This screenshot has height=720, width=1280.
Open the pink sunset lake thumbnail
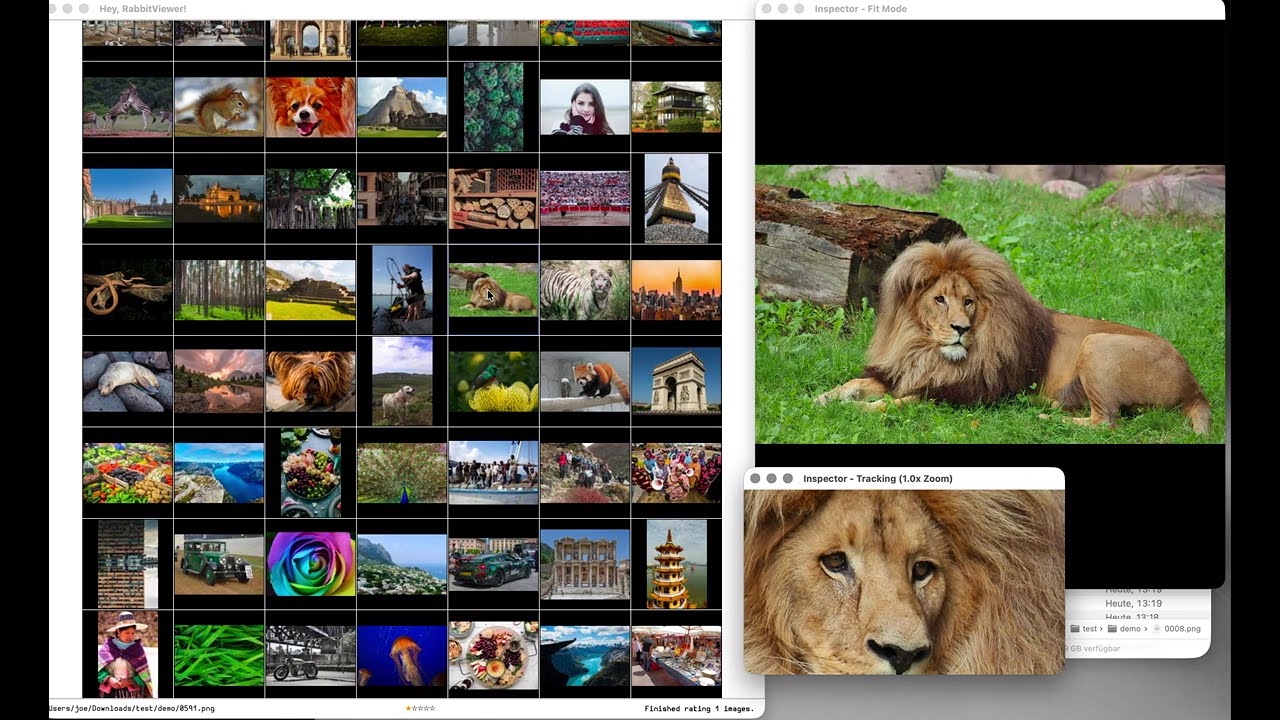coord(219,381)
